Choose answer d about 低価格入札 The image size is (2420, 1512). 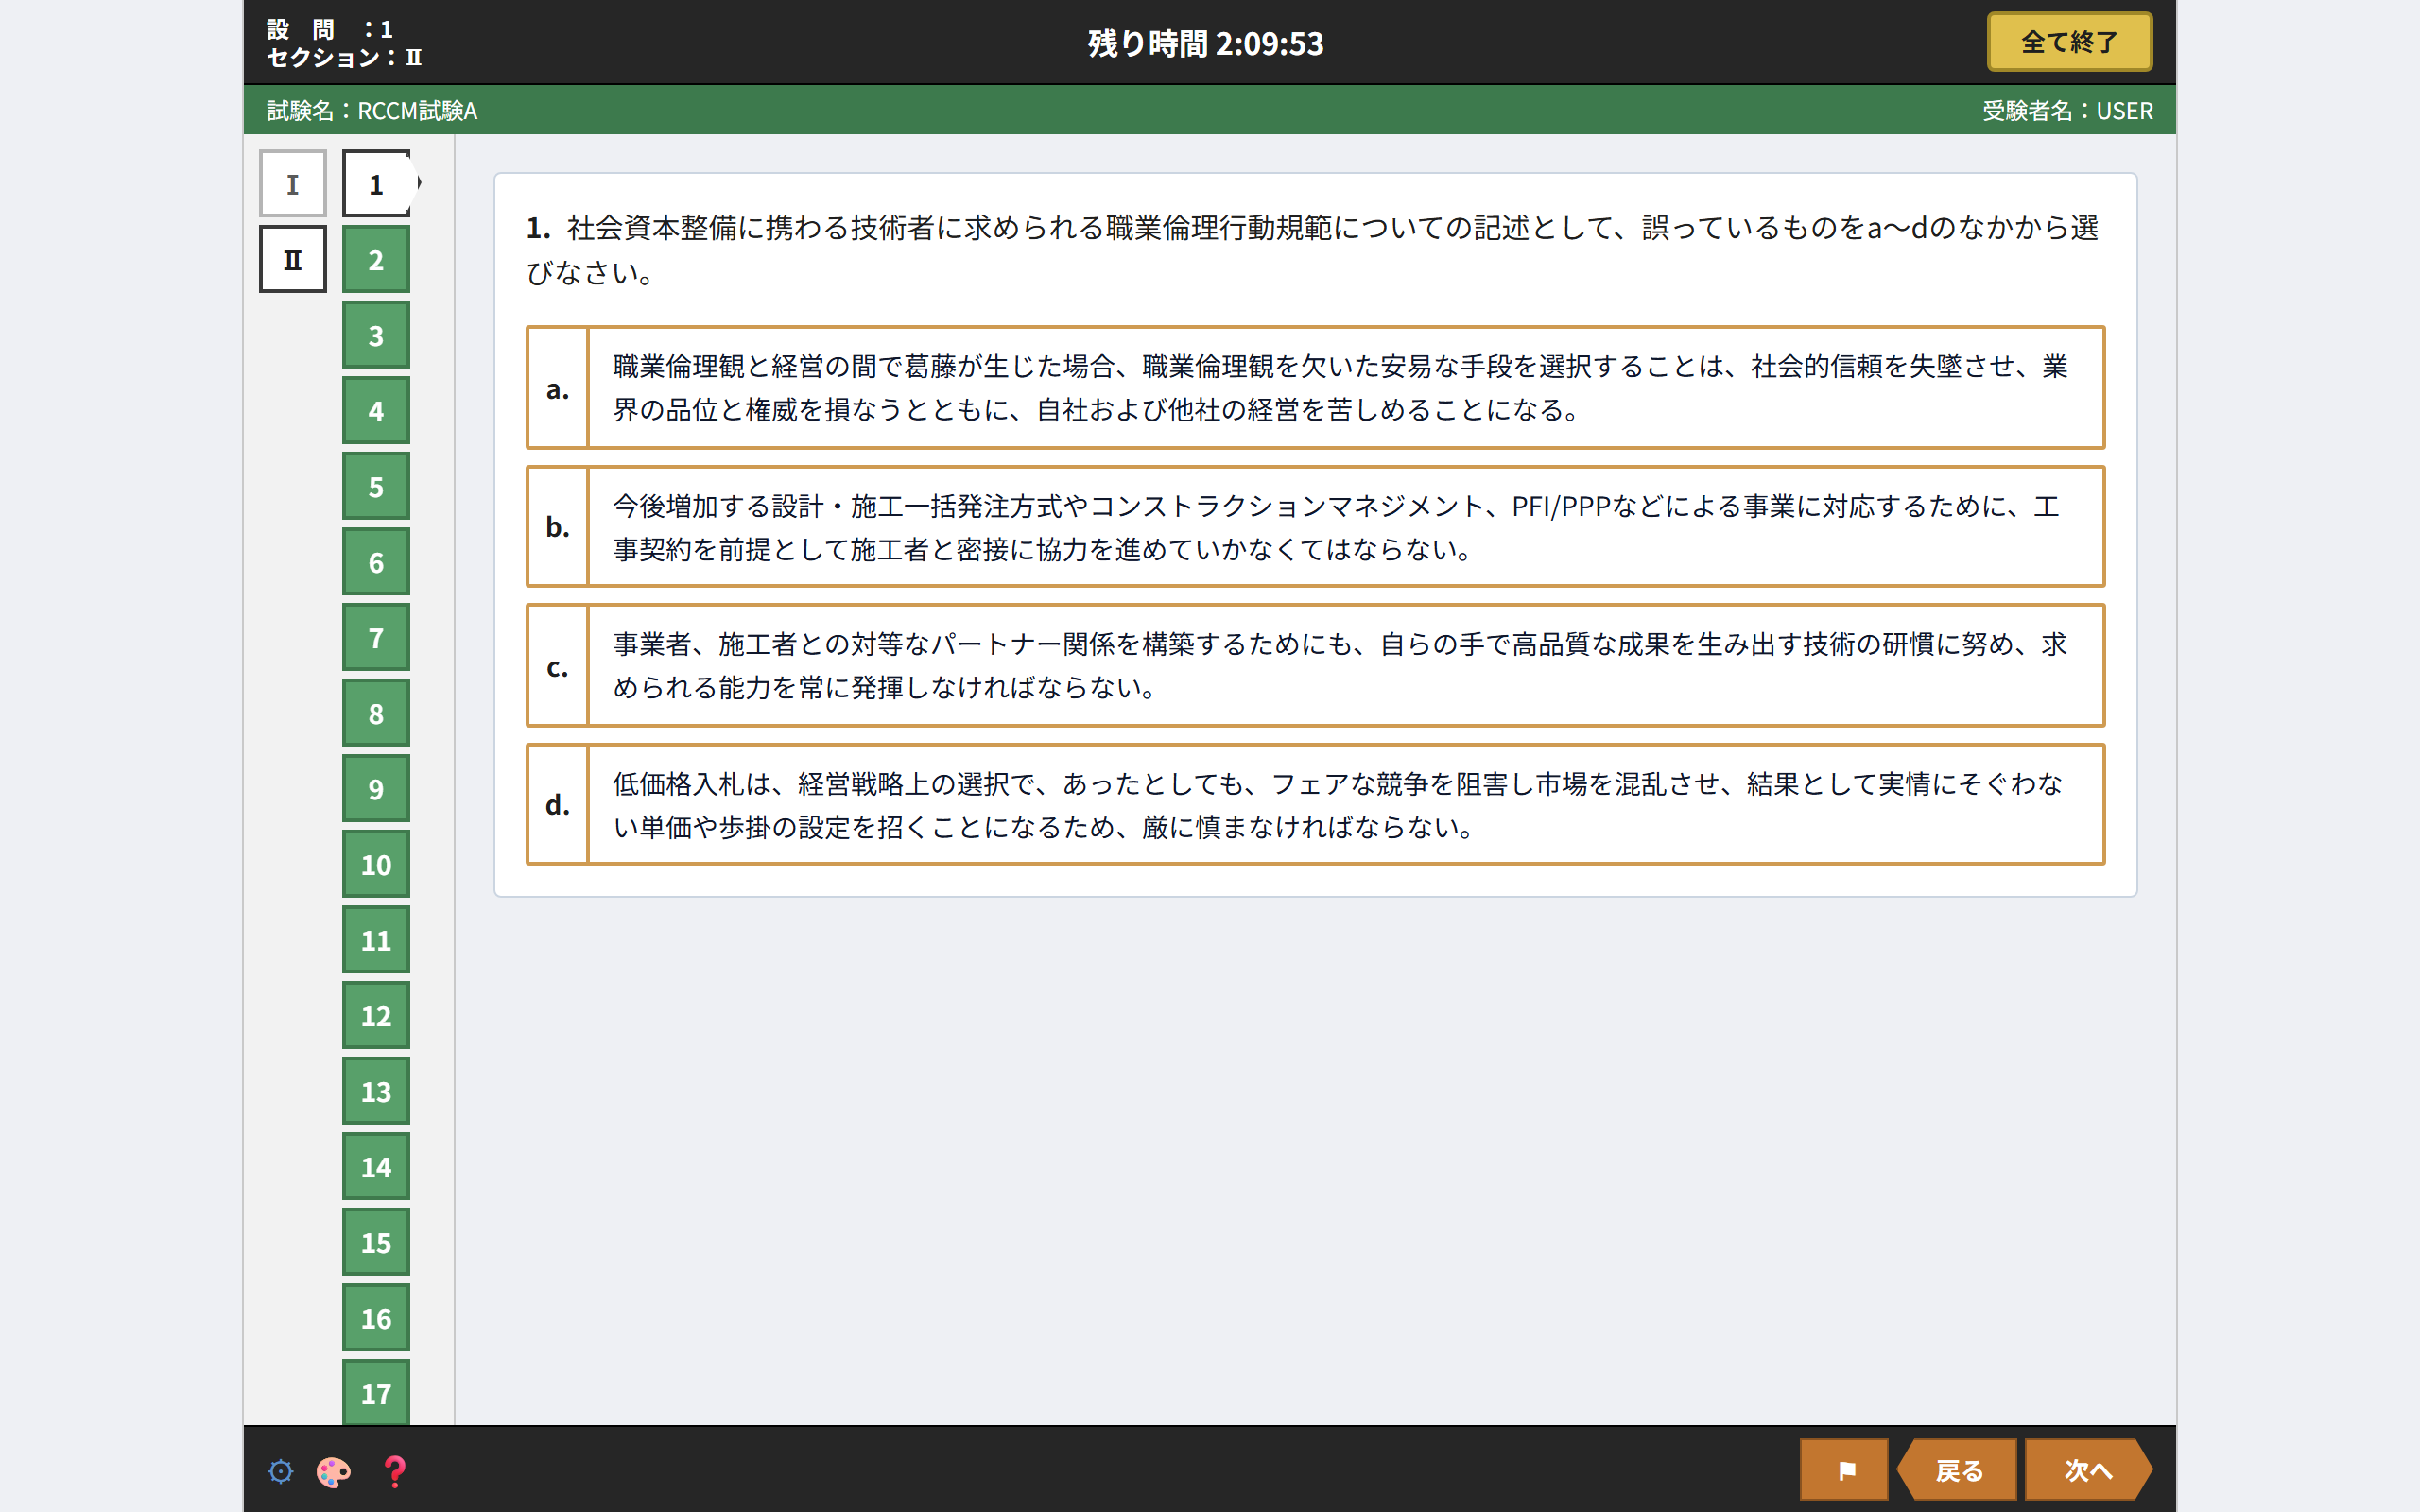click(x=1315, y=805)
